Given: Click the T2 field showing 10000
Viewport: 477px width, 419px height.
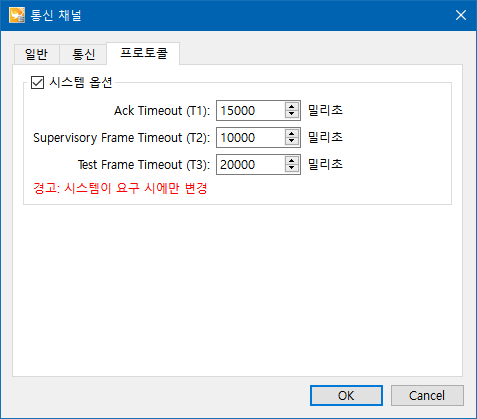Looking at the screenshot, I should click(251, 137).
